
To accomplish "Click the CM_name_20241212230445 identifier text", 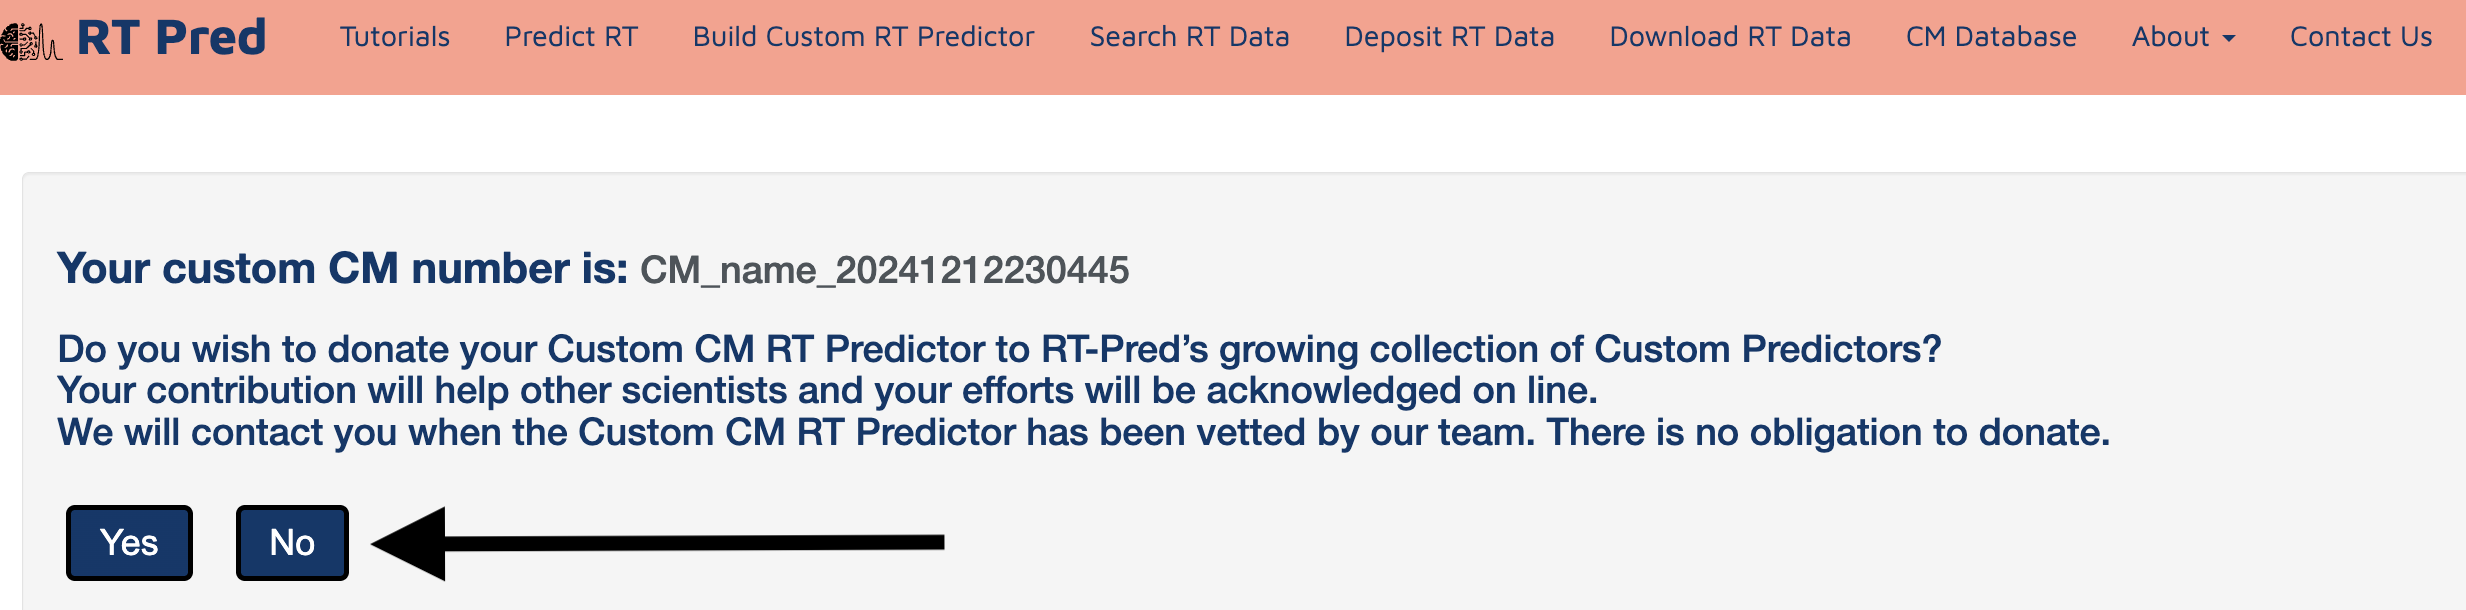I will click(884, 270).
